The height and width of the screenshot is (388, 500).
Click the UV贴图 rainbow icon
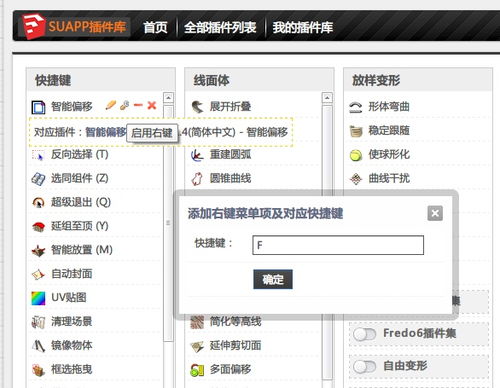click(38, 298)
